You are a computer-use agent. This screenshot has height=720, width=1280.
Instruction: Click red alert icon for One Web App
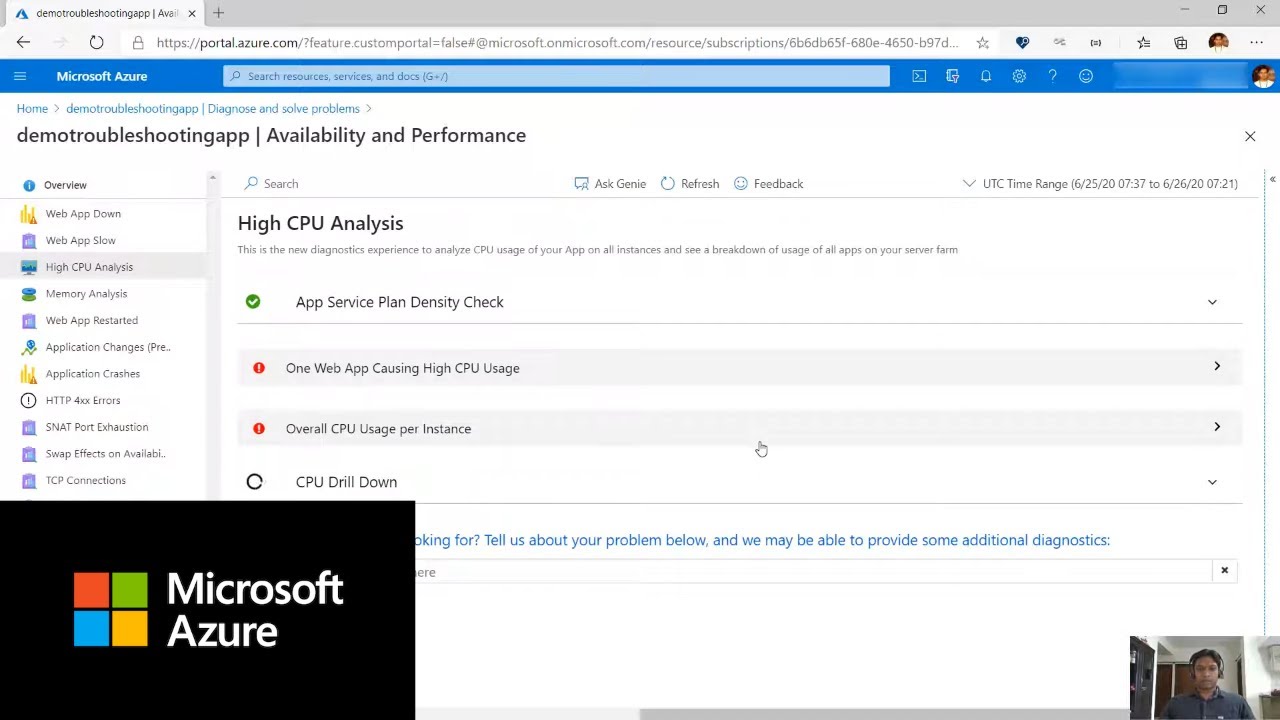pos(259,368)
